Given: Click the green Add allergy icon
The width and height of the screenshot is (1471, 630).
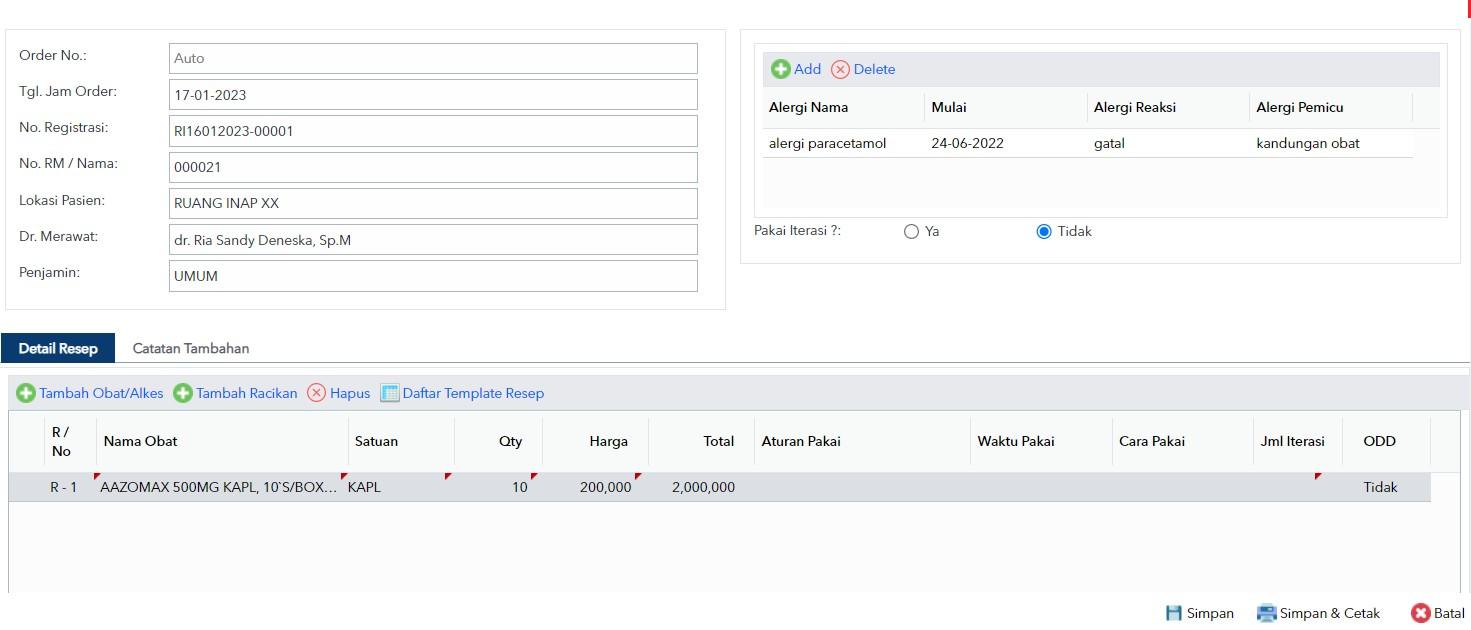Looking at the screenshot, I should tap(780, 69).
